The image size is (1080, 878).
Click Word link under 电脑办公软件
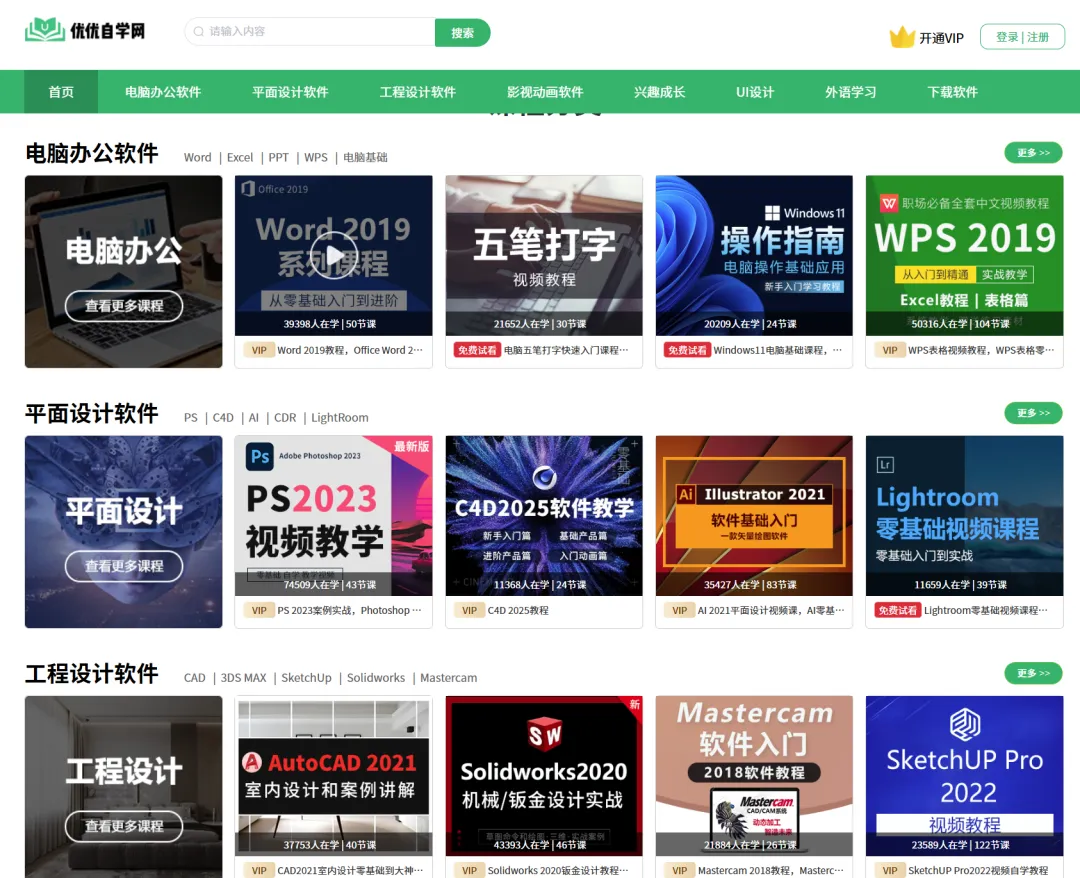198,157
